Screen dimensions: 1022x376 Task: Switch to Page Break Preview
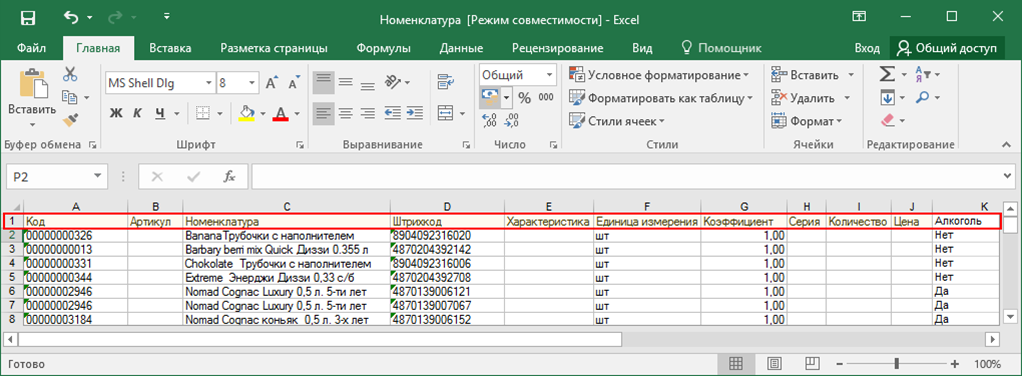[812, 363]
